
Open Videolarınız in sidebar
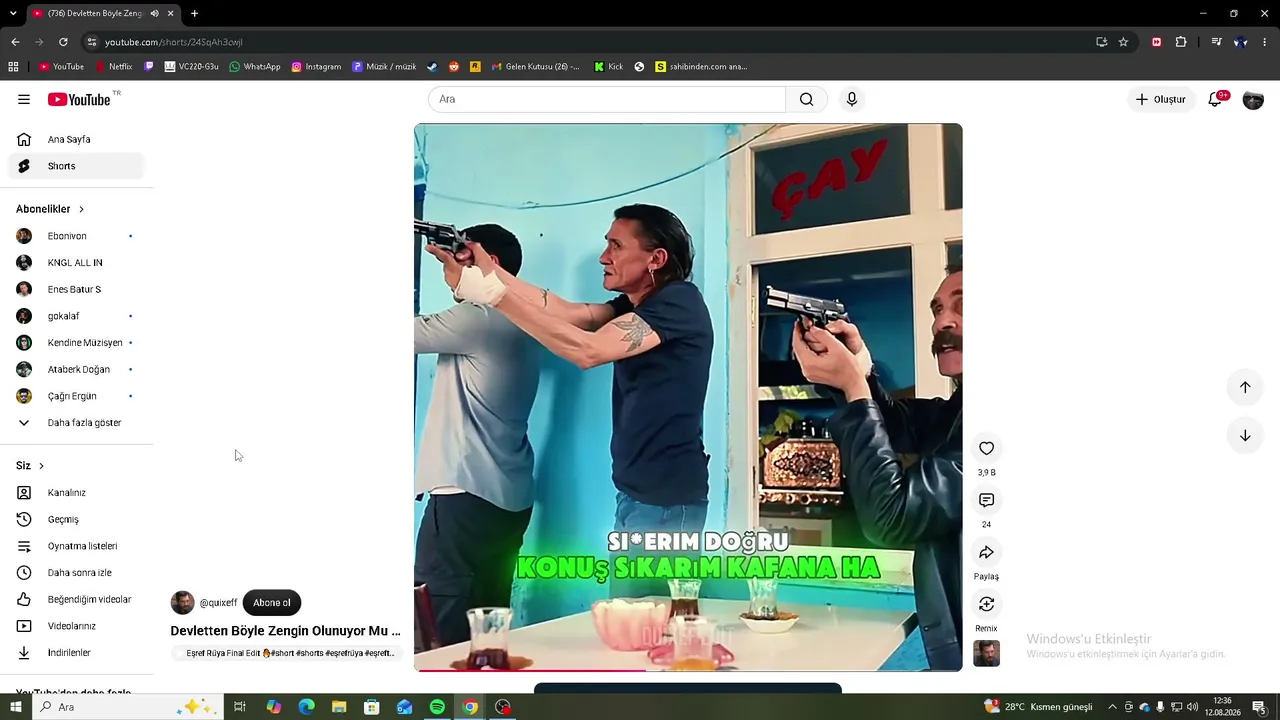pyautogui.click(x=76, y=626)
